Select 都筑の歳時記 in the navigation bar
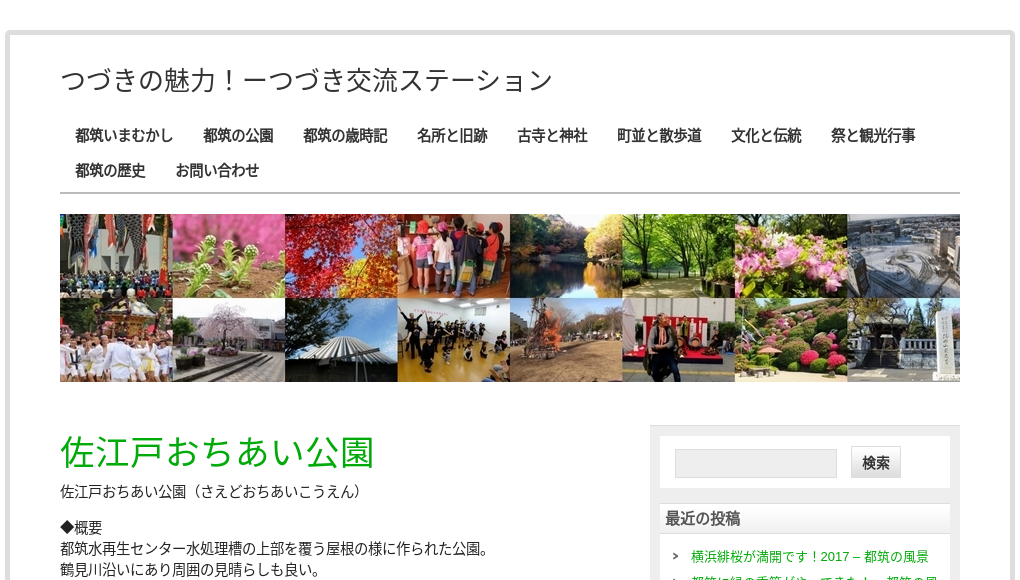 tap(345, 136)
